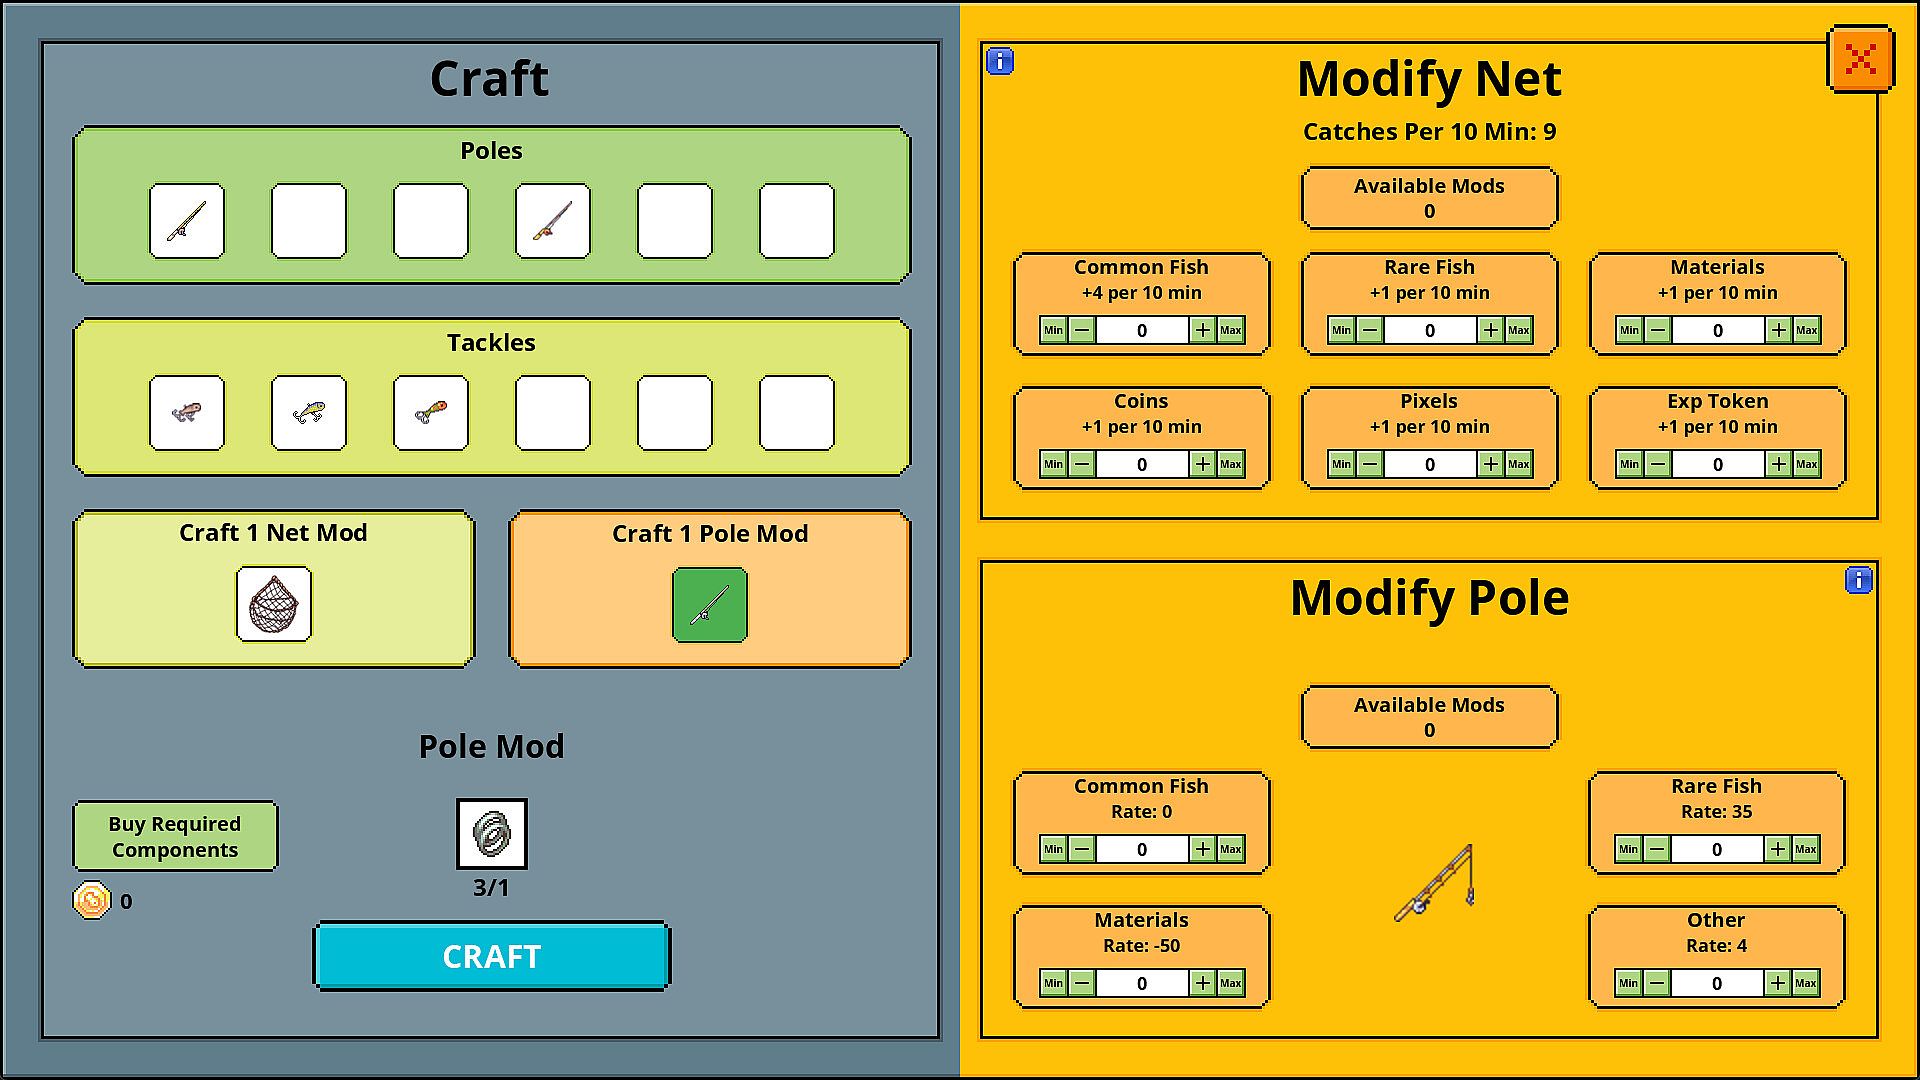Click the fishing line spool component icon

pos(492,834)
